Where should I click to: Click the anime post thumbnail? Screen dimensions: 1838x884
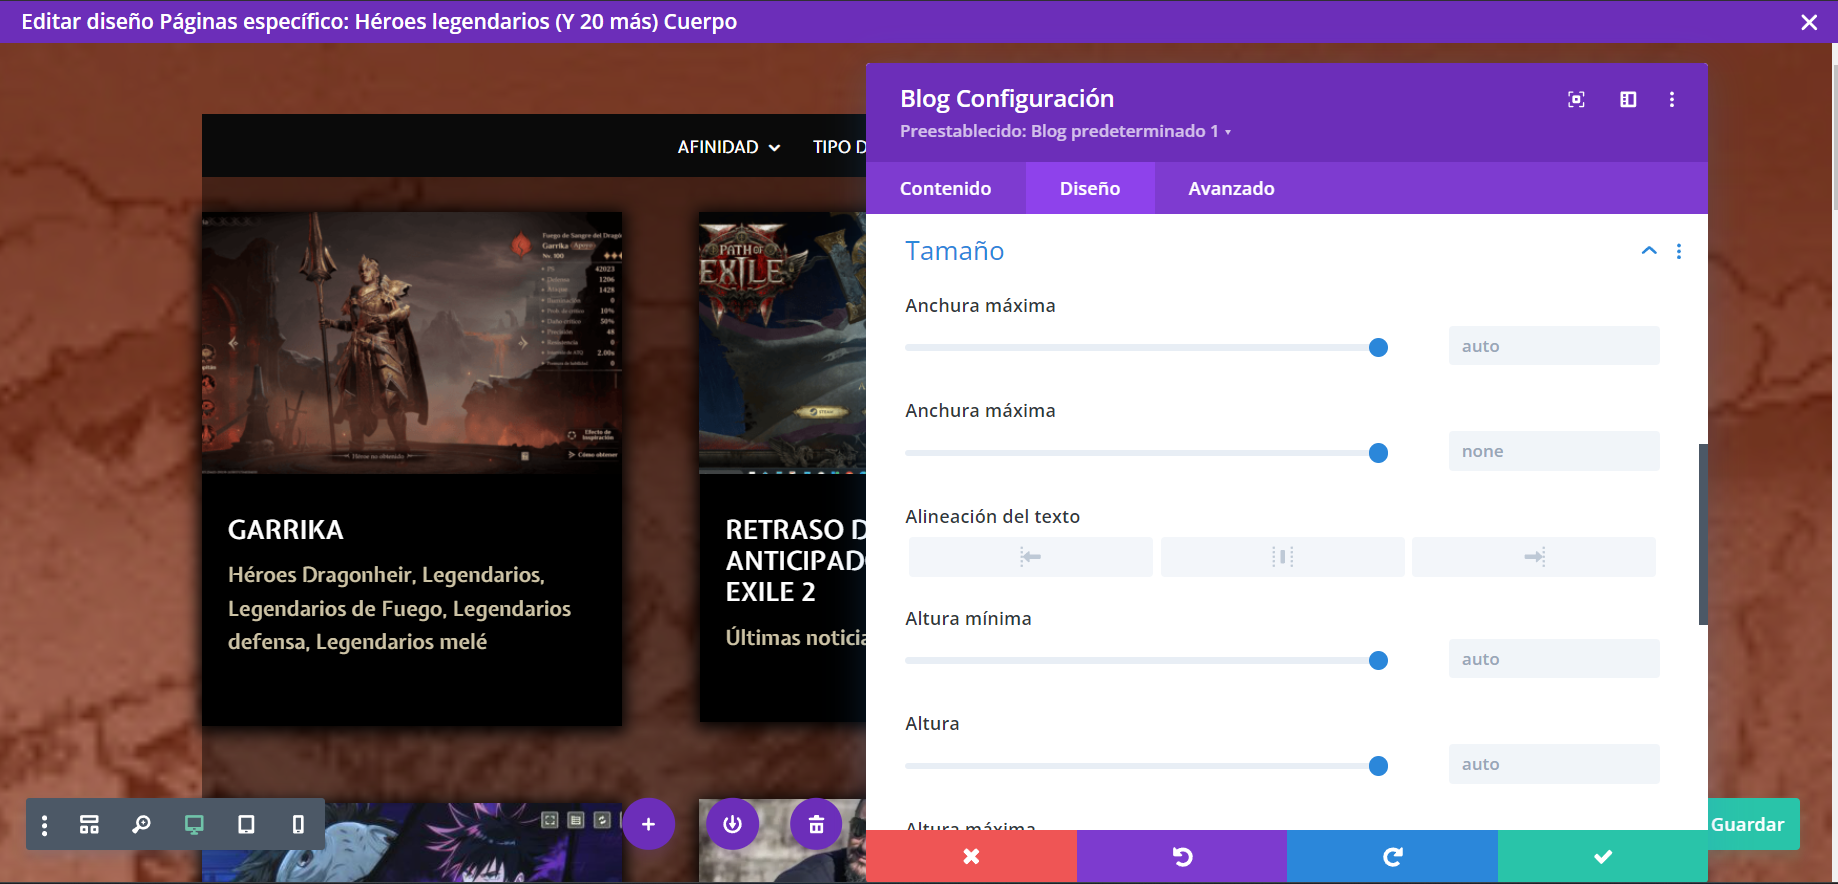(412, 842)
